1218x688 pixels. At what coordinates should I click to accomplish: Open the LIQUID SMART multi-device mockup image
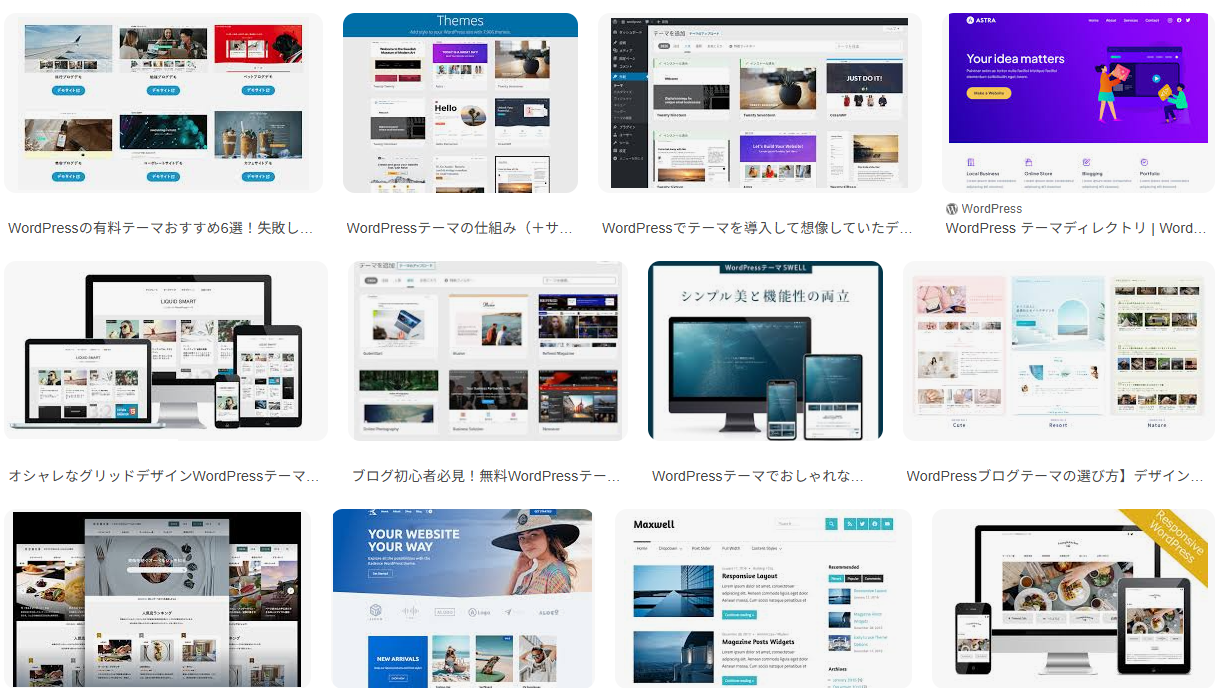[x=166, y=350]
